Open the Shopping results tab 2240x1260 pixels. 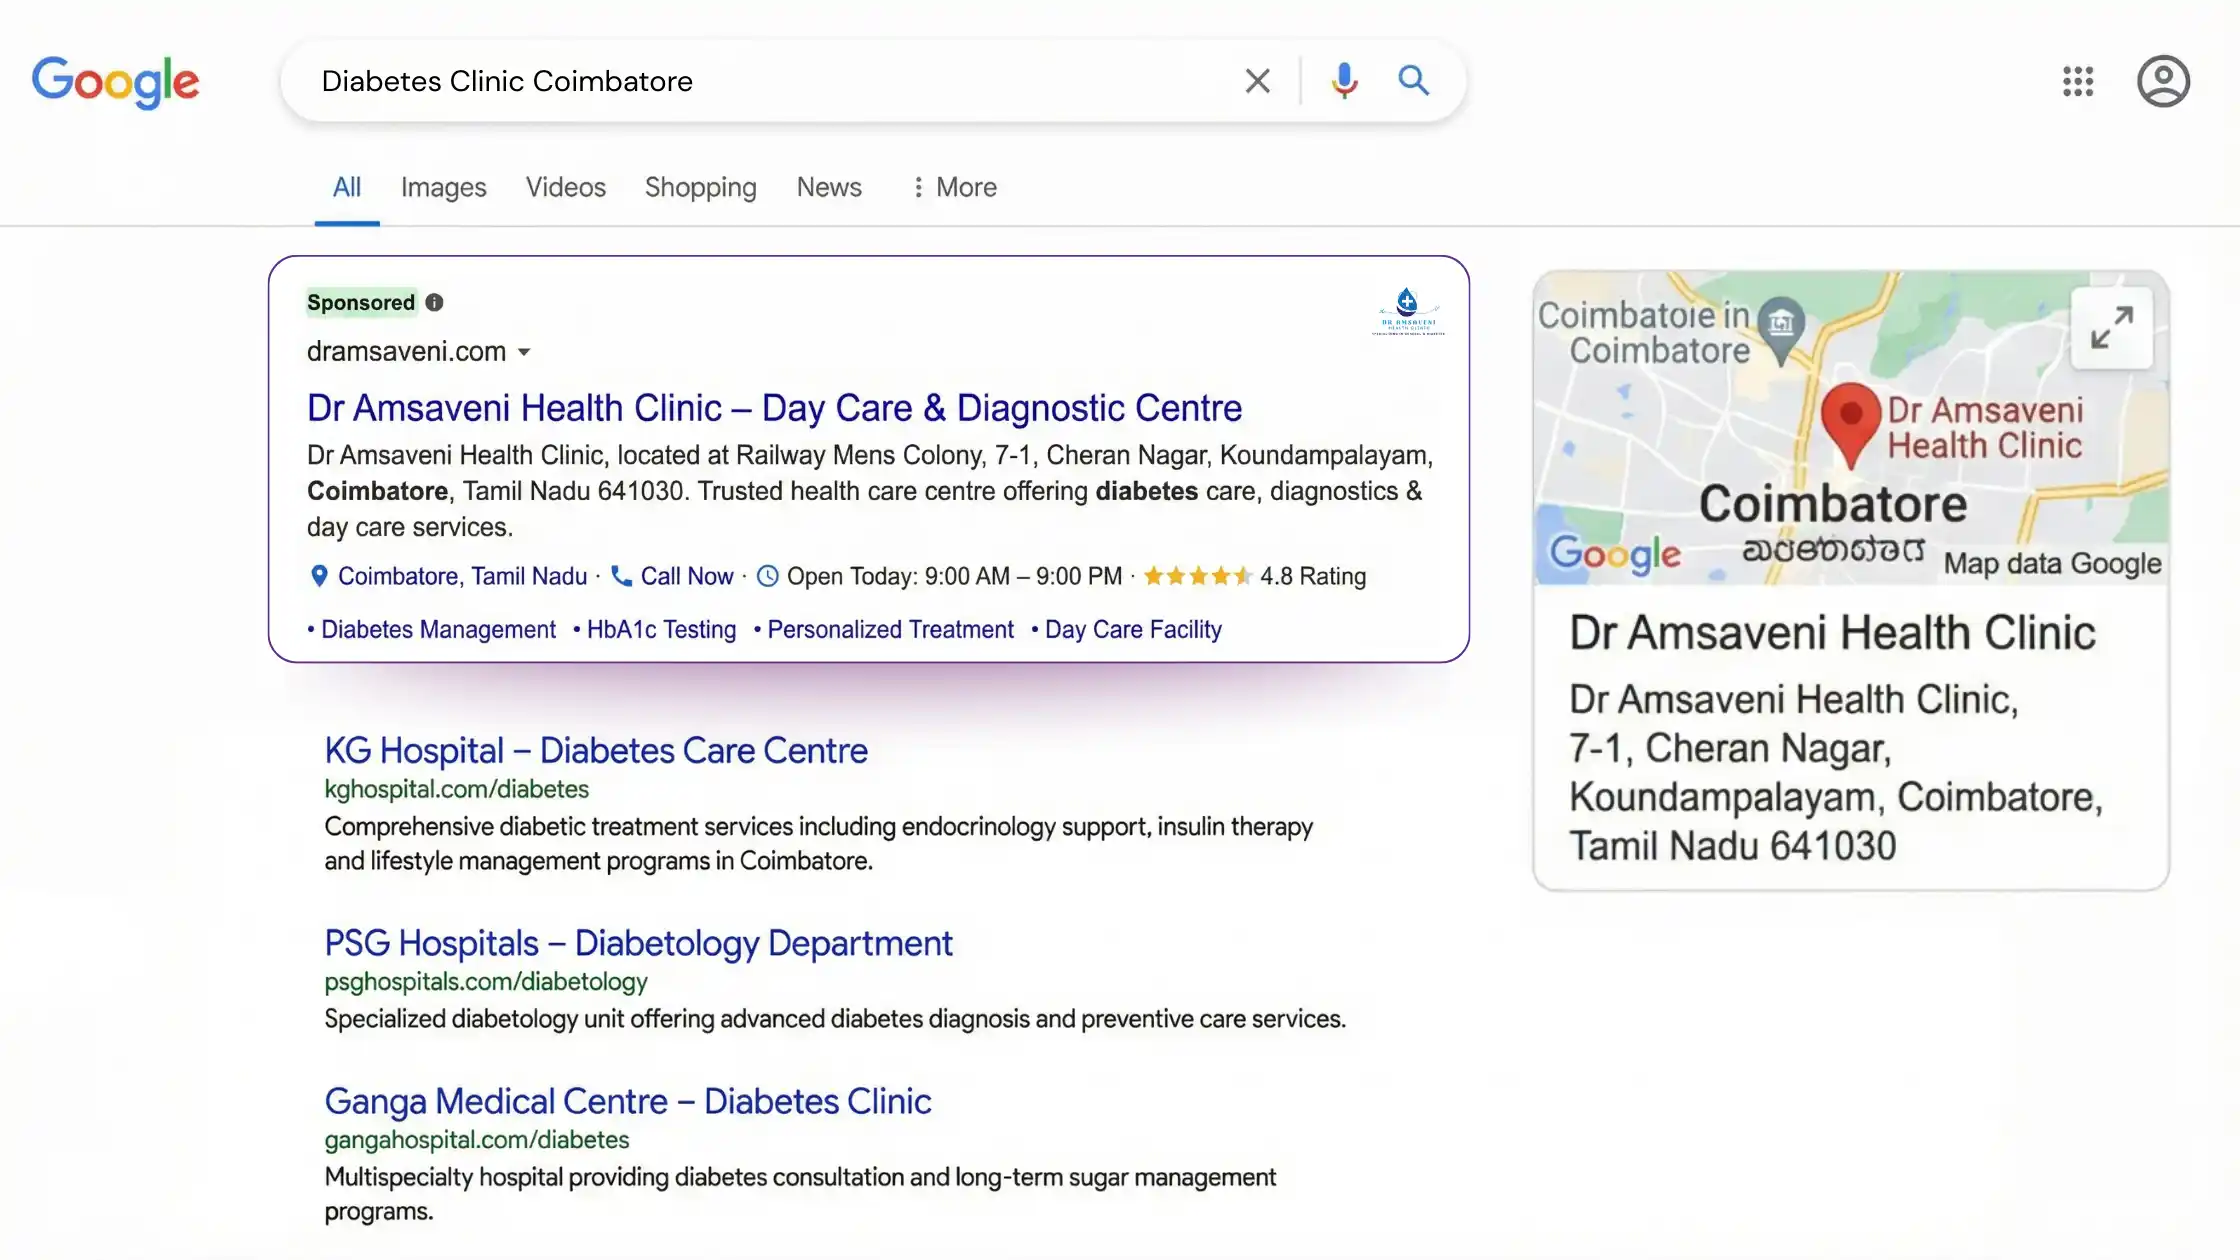(x=700, y=187)
